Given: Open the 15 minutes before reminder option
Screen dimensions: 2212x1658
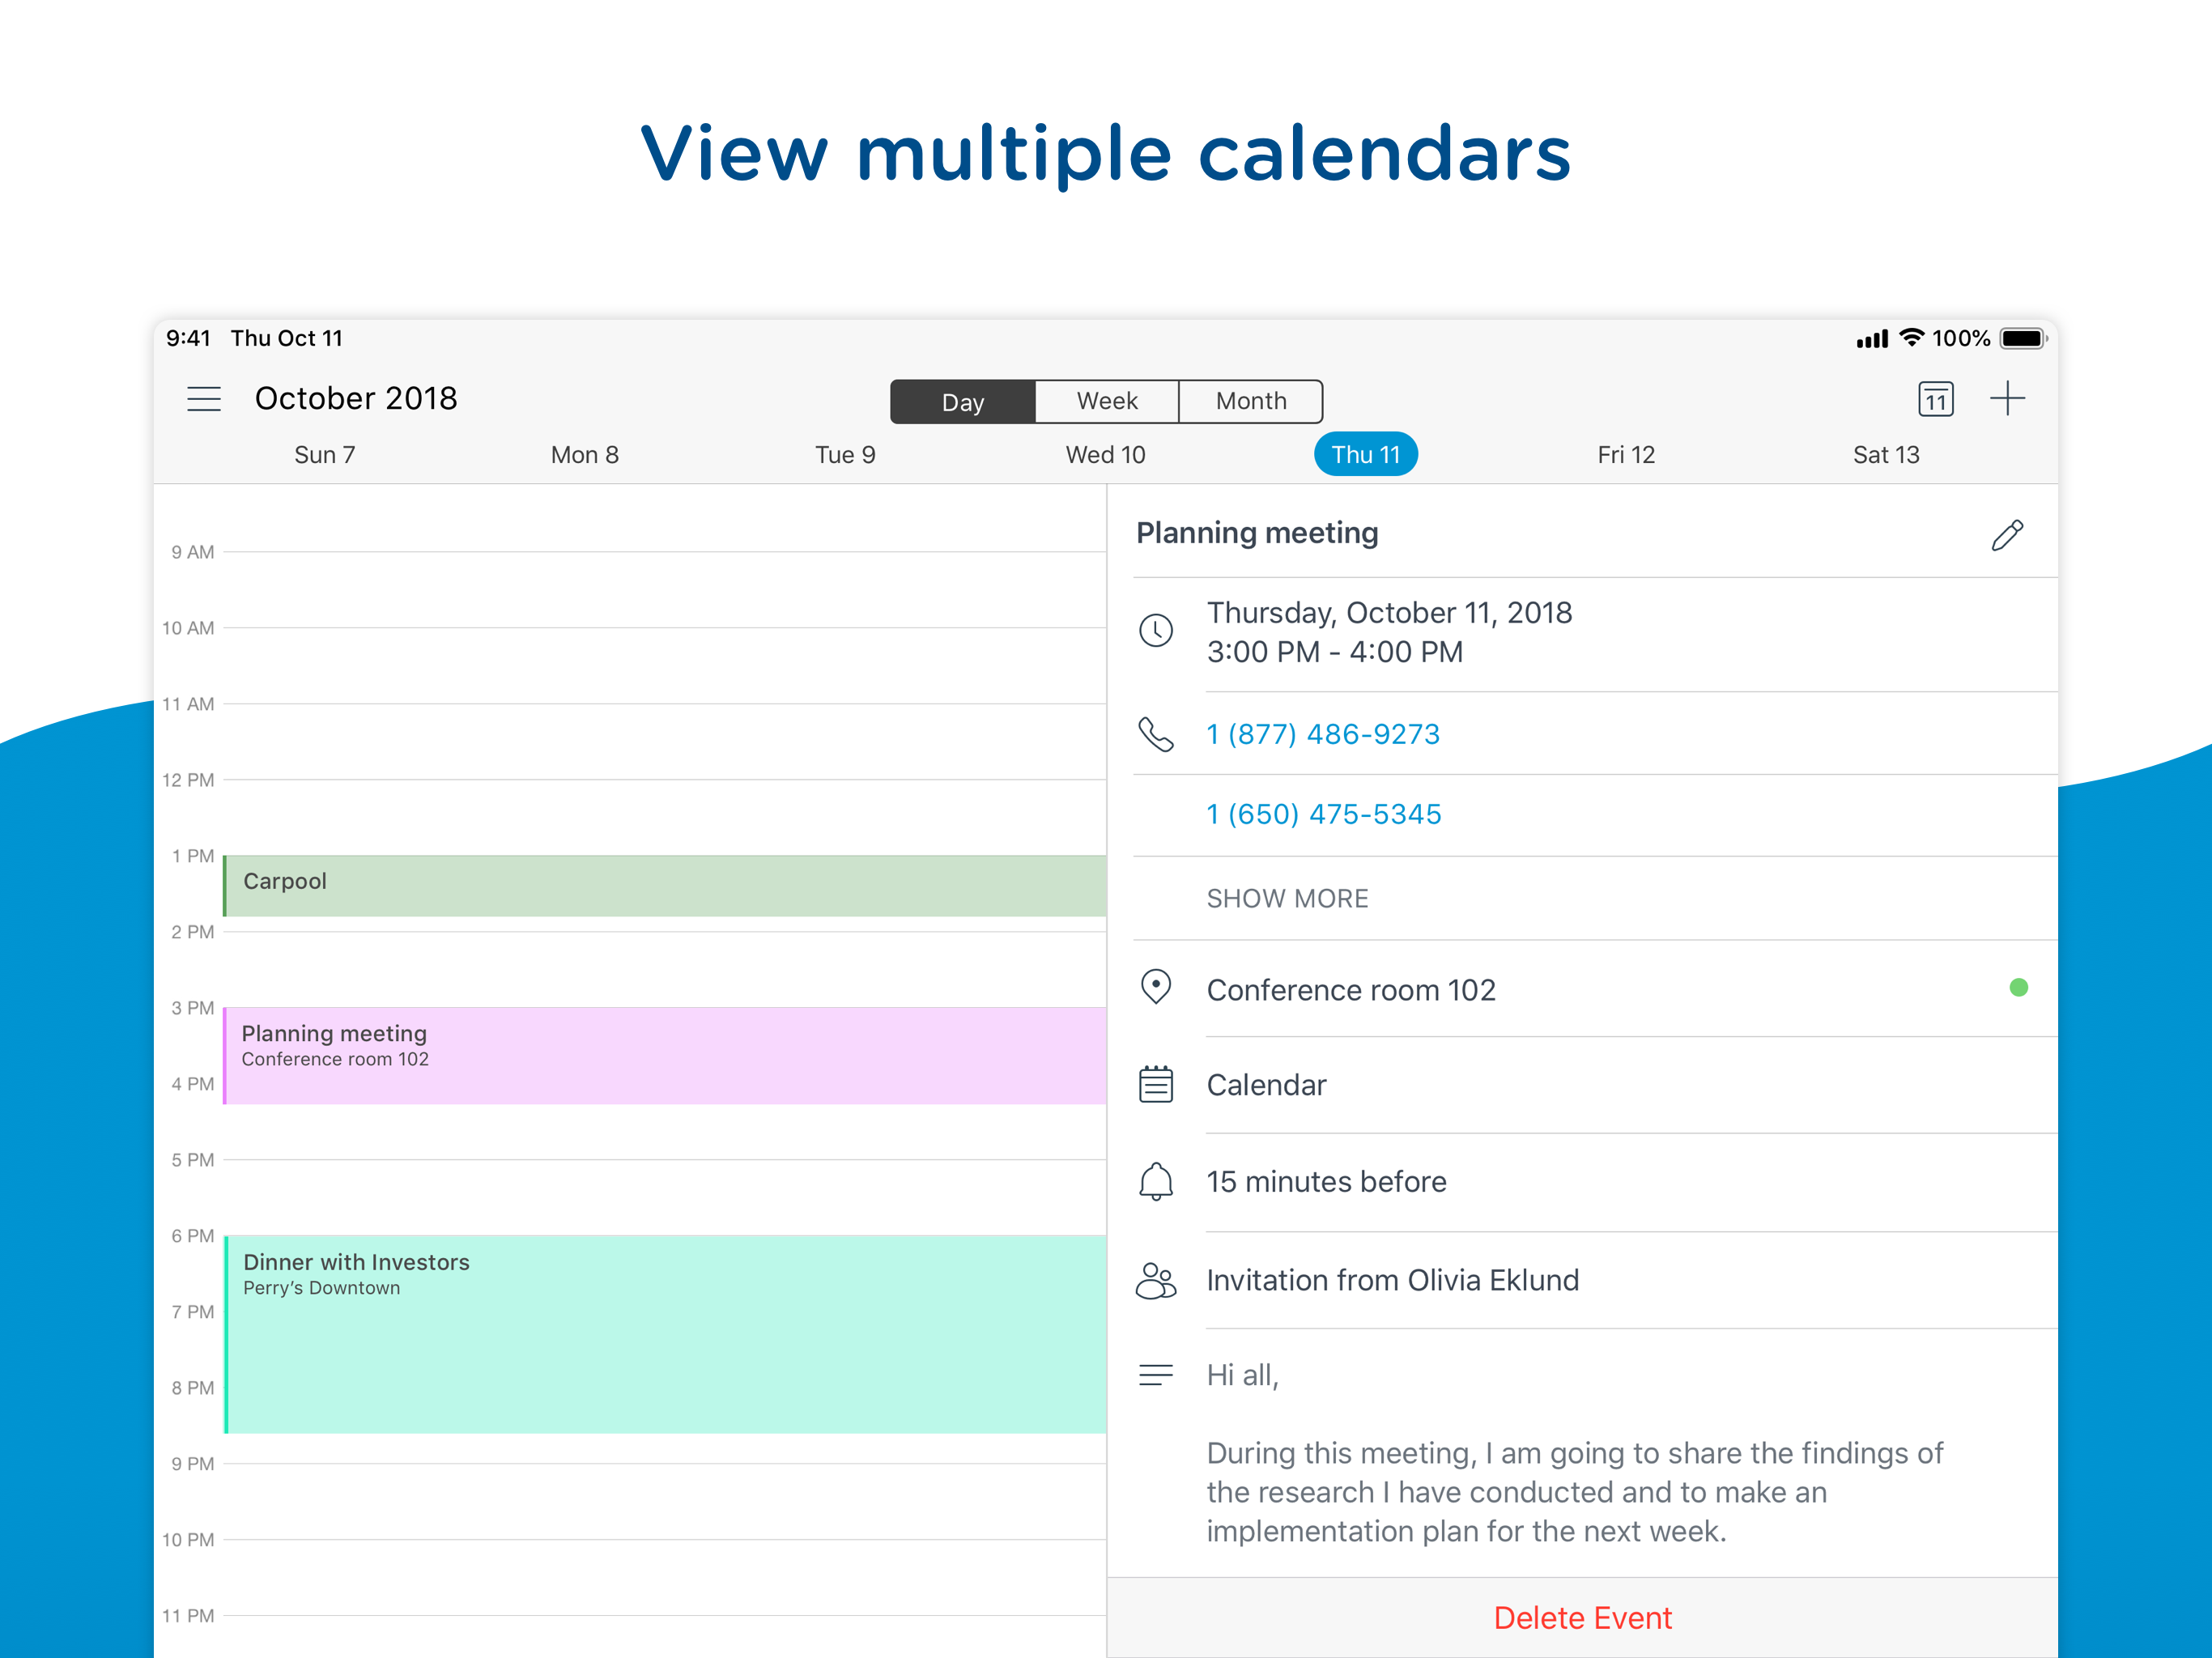Looking at the screenshot, I should coord(1326,1181).
